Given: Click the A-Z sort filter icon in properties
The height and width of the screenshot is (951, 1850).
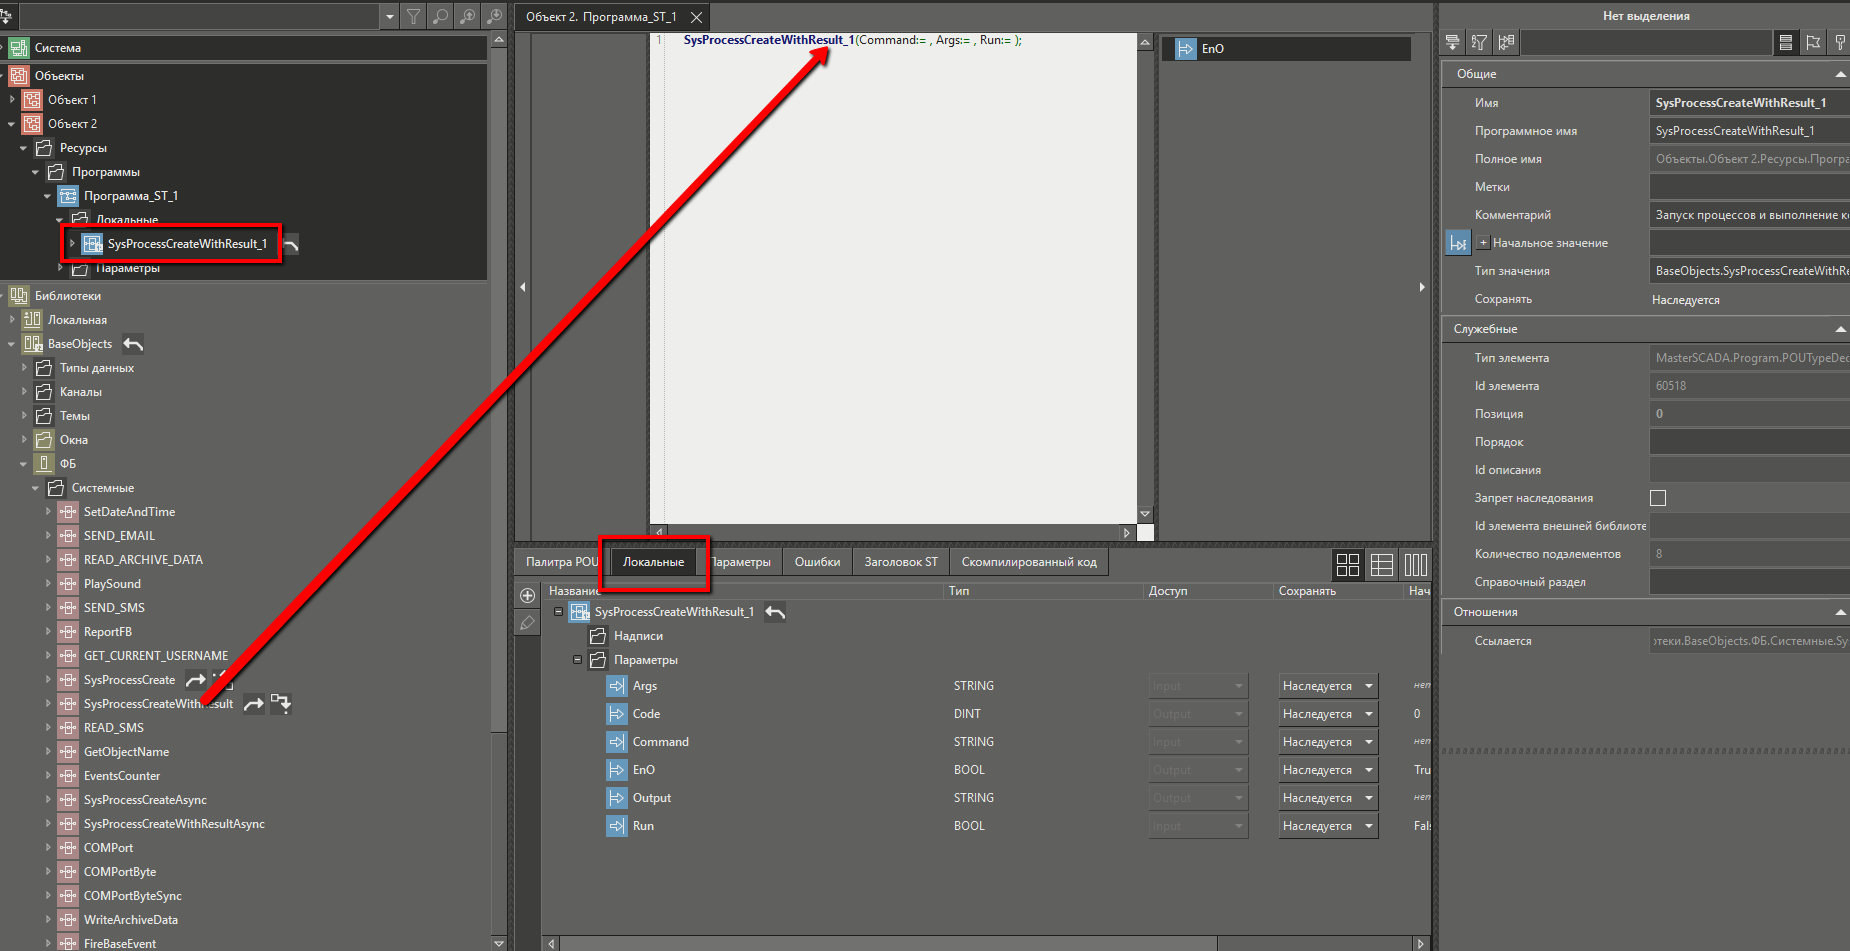Looking at the screenshot, I should coord(1479,42).
